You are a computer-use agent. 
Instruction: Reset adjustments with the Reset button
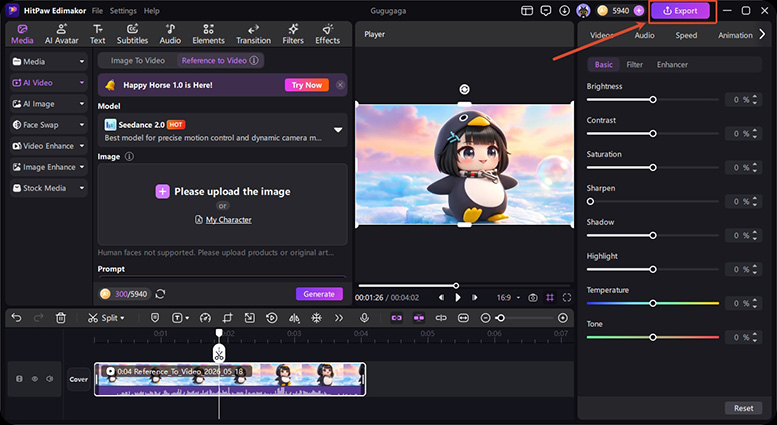click(743, 408)
